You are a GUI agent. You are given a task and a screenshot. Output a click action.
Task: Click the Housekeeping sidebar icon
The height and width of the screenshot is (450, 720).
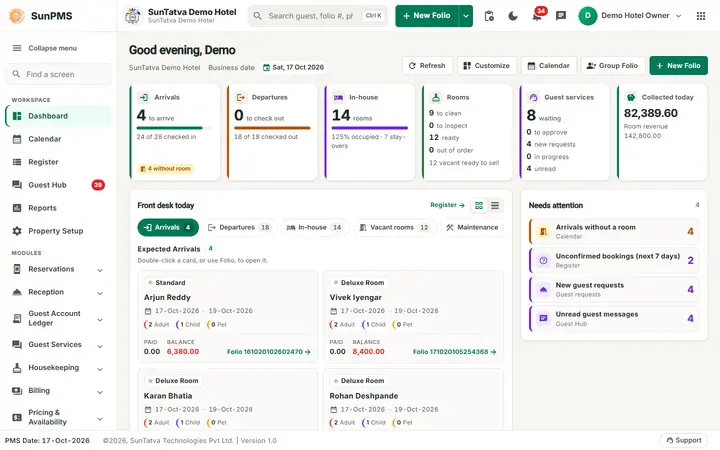17,368
